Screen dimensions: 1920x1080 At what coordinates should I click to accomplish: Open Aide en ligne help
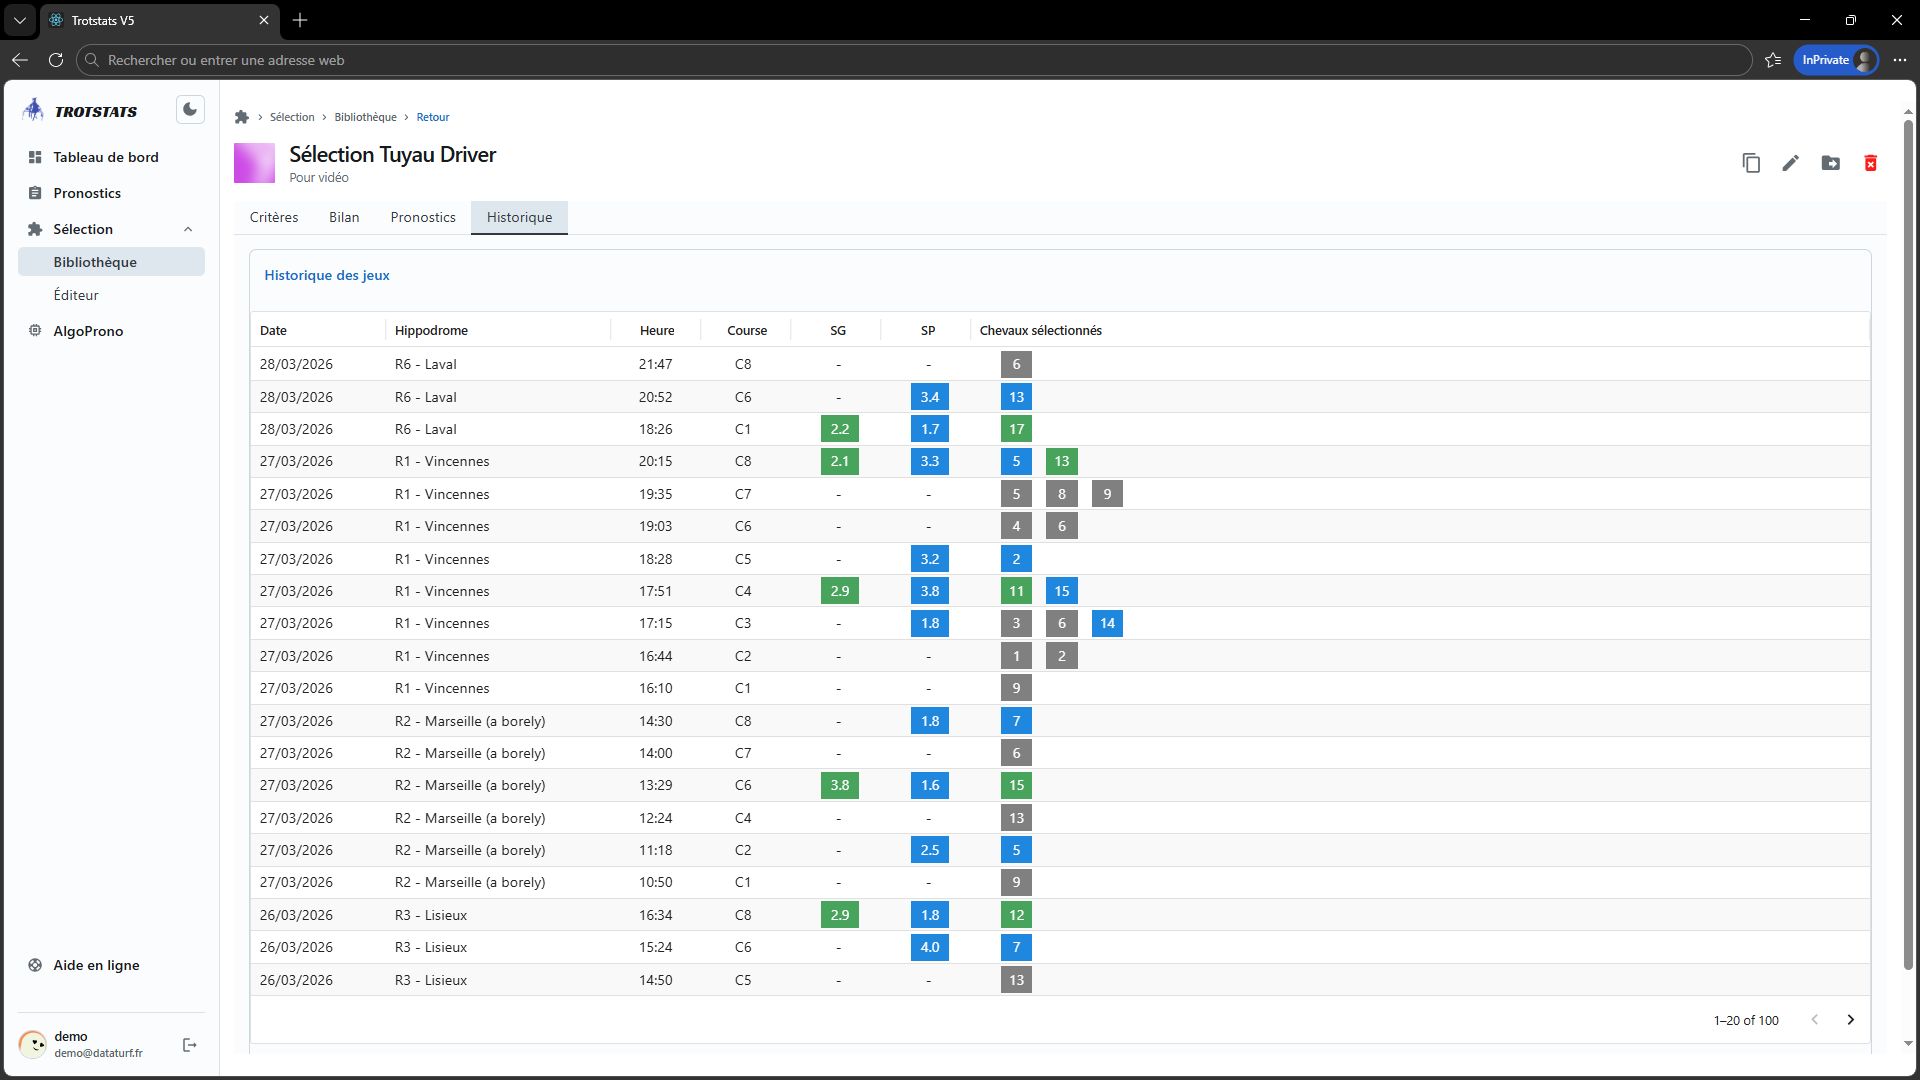coord(96,965)
